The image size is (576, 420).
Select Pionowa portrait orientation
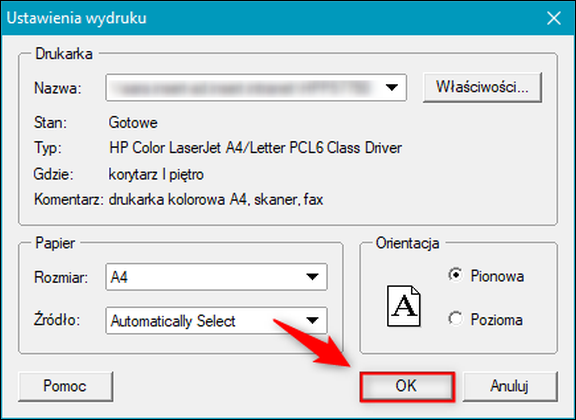(x=456, y=275)
